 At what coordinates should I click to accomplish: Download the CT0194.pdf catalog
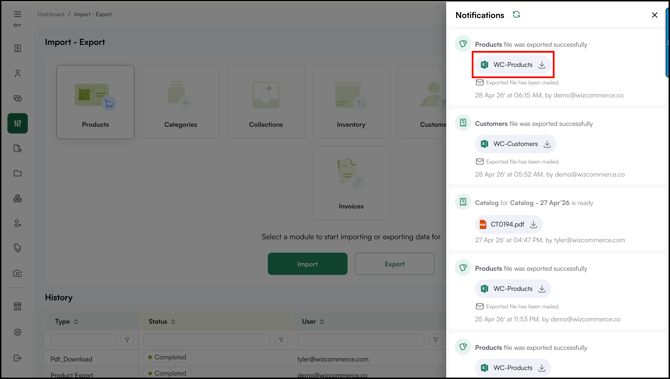click(x=533, y=224)
